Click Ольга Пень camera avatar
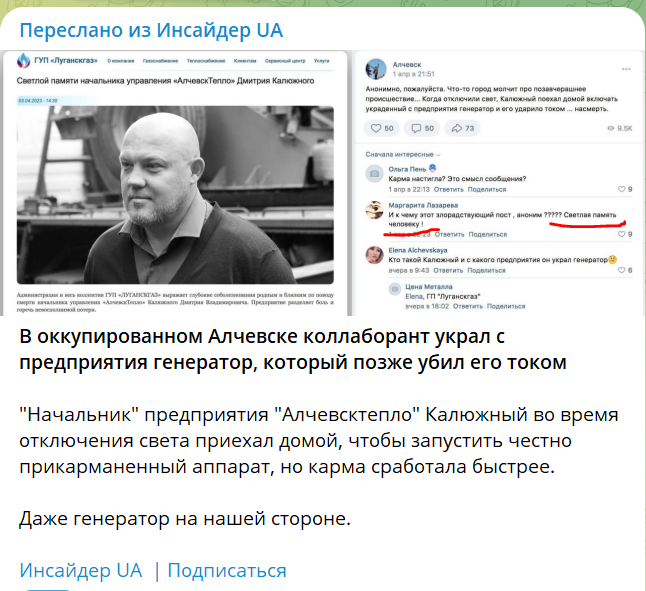This screenshot has width=646, height=591. tap(374, 173)
